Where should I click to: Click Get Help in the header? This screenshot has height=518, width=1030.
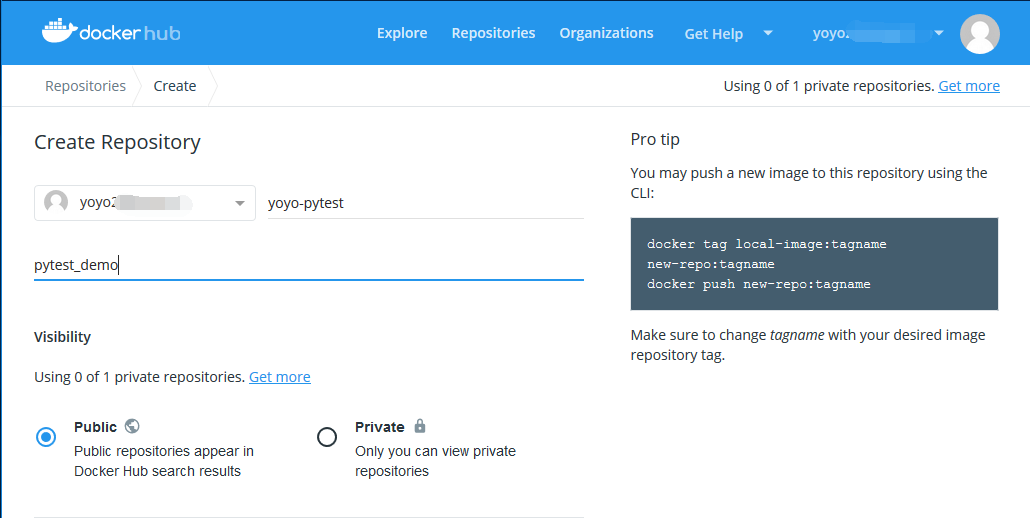point(713,33)
